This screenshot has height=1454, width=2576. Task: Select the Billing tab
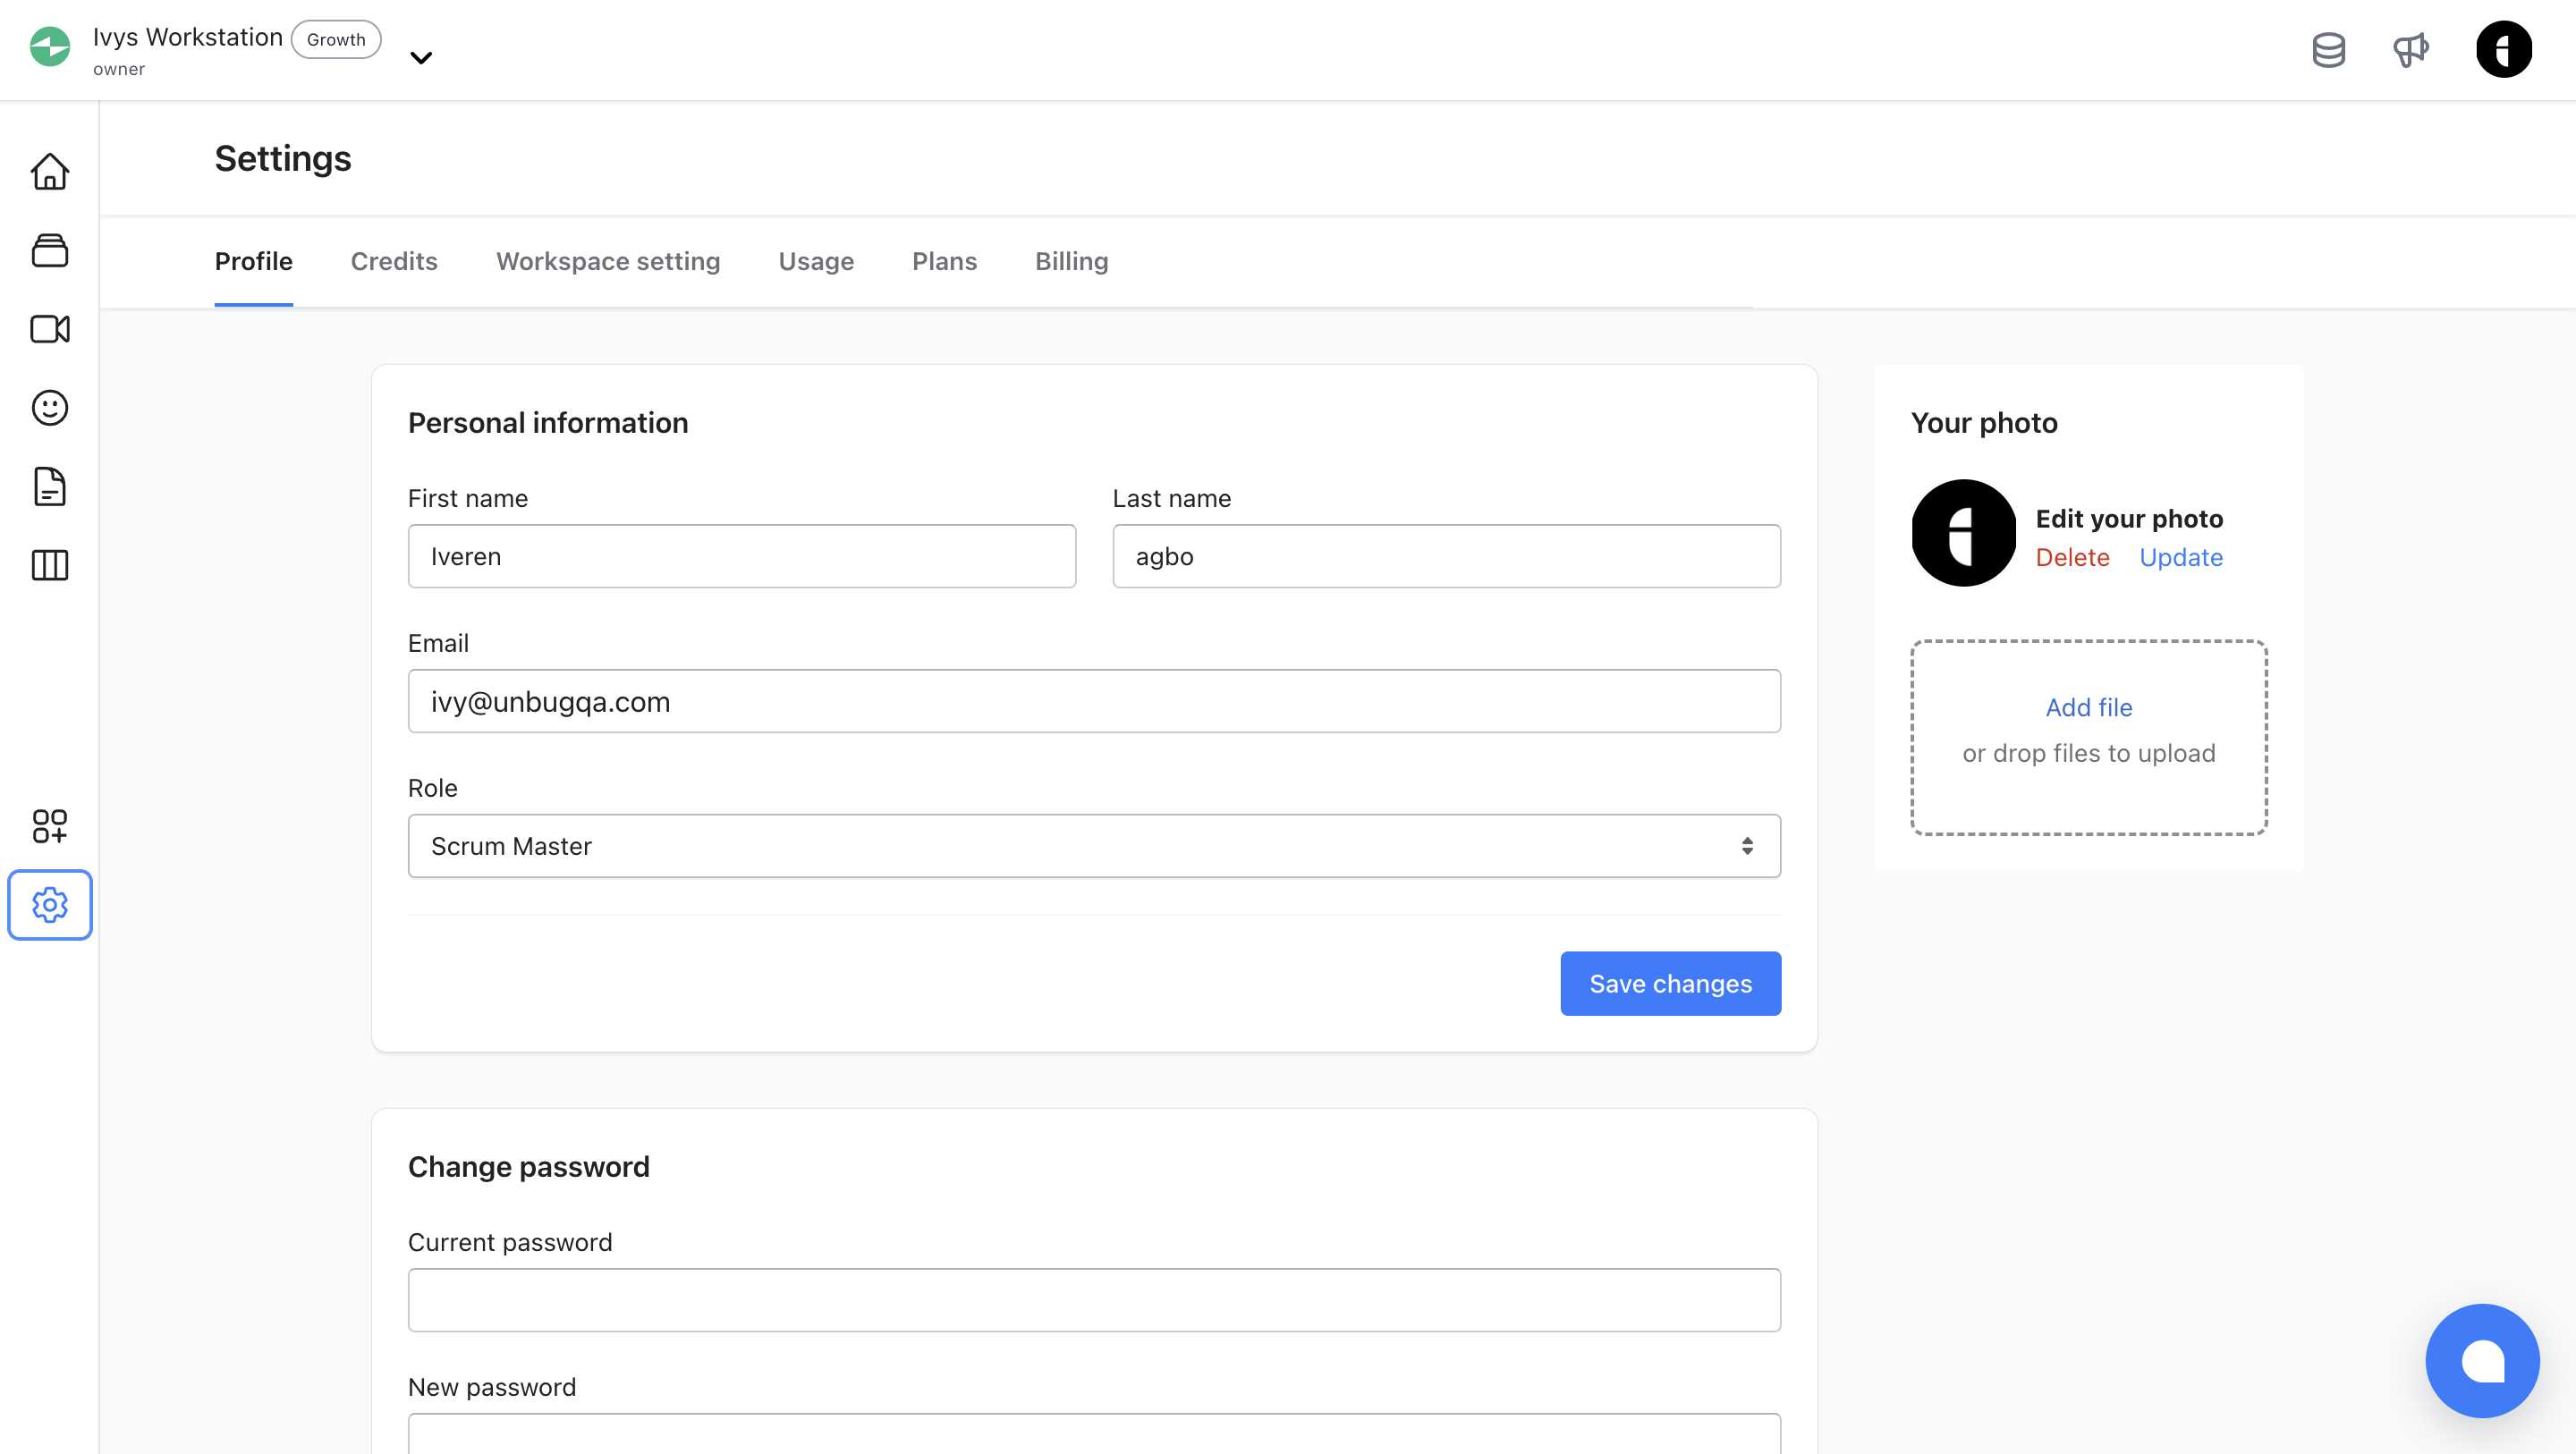pyautogui.click(x=1071, y=262)
